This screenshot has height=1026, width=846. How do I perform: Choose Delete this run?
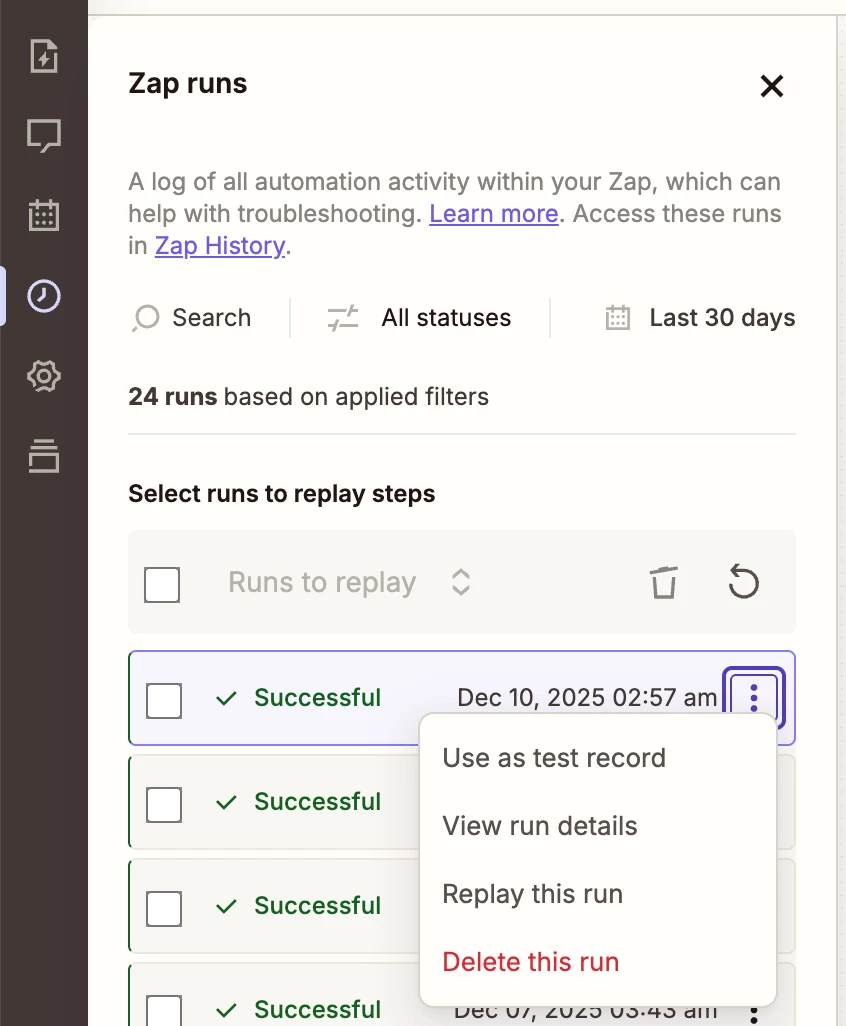click(x=531, y=962)
